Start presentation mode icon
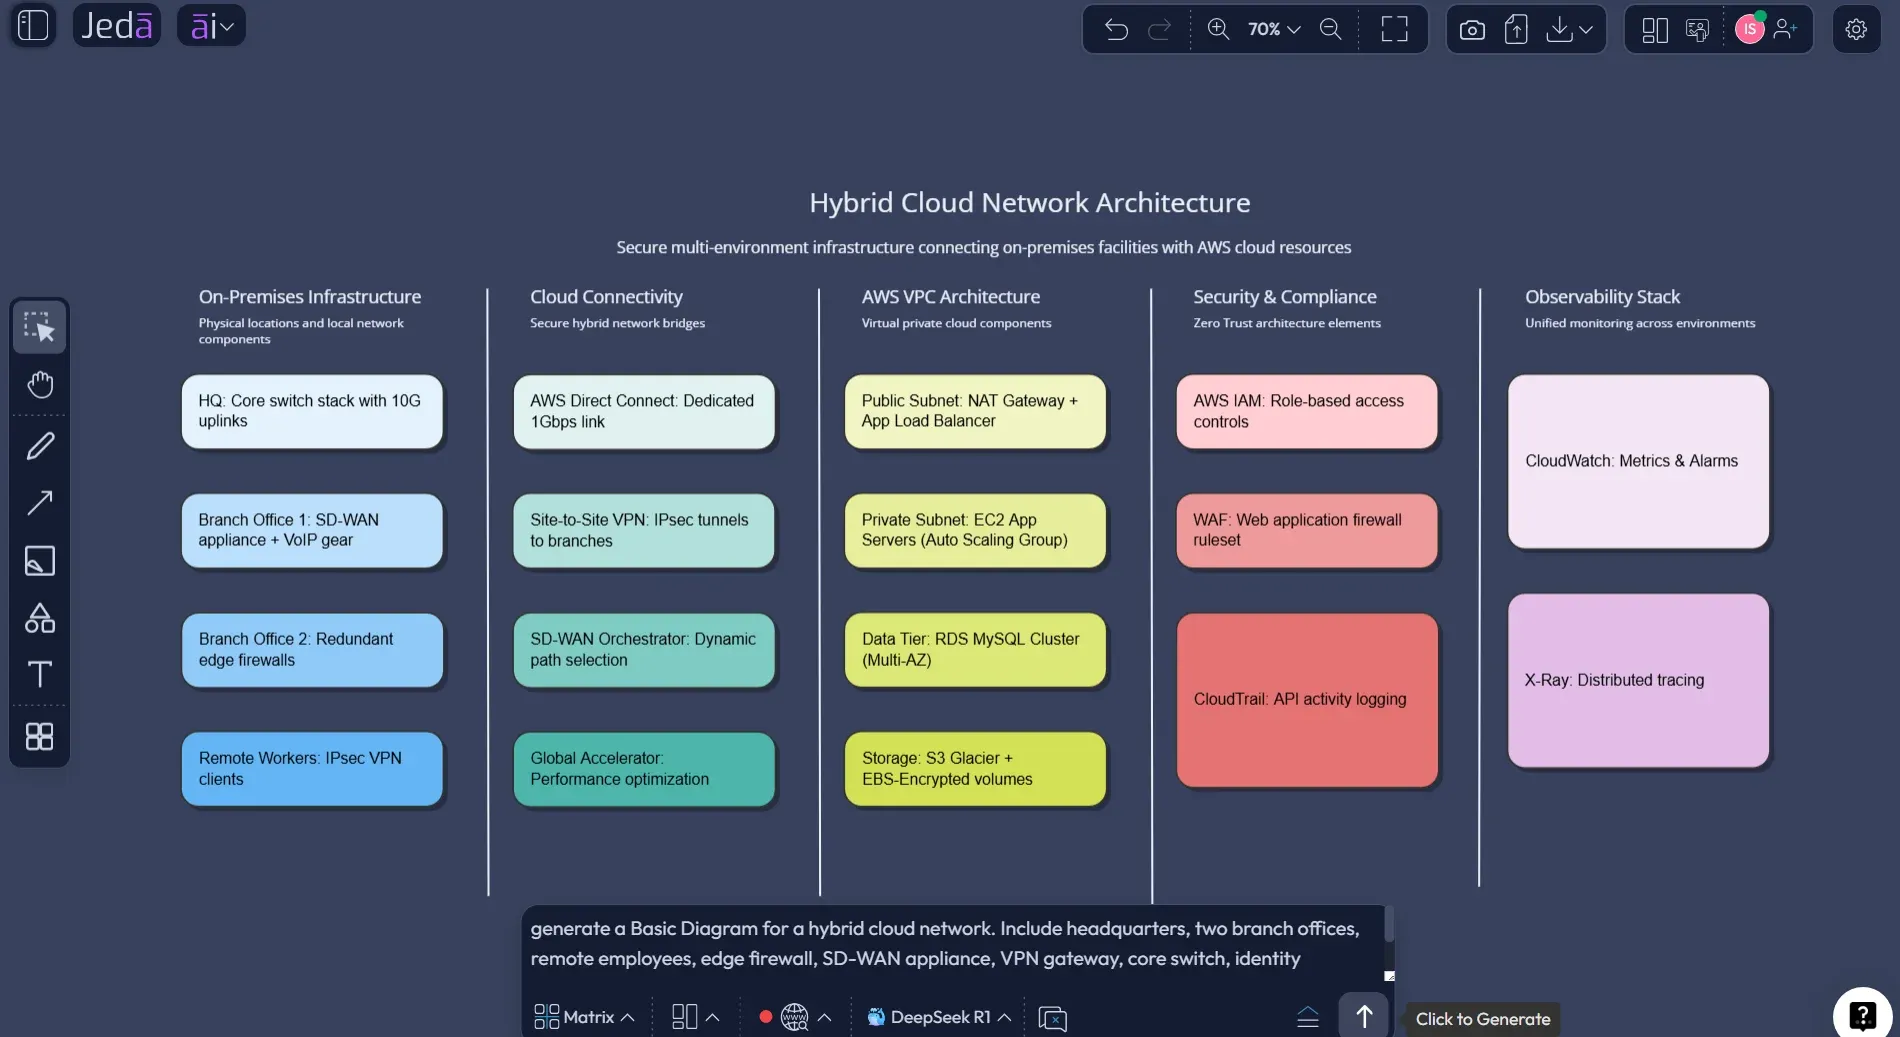Image resolution: width=1900 pixels, height=1037 pixels. point(1697,30)
